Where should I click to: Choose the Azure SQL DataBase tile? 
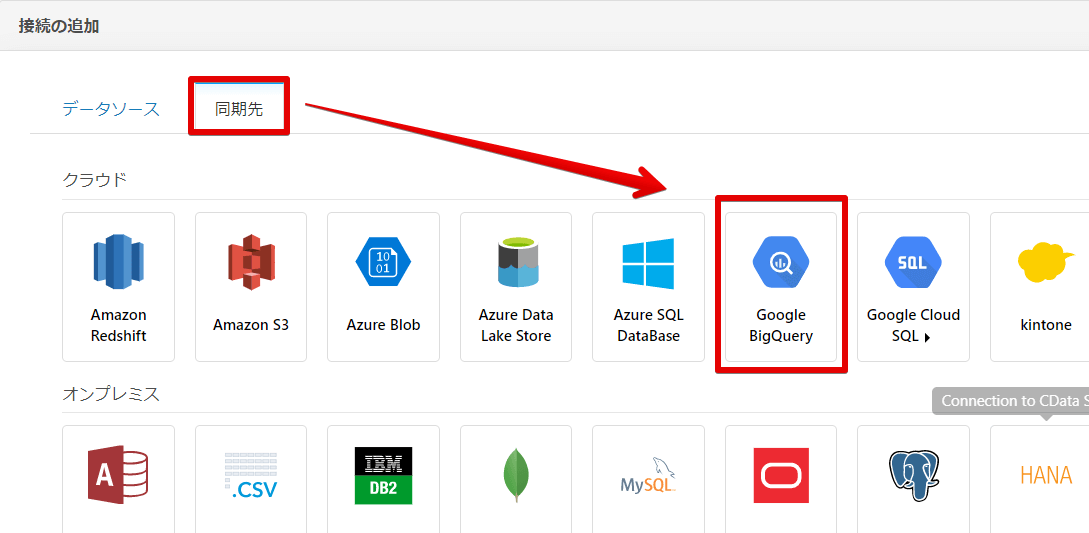(649, 287)
